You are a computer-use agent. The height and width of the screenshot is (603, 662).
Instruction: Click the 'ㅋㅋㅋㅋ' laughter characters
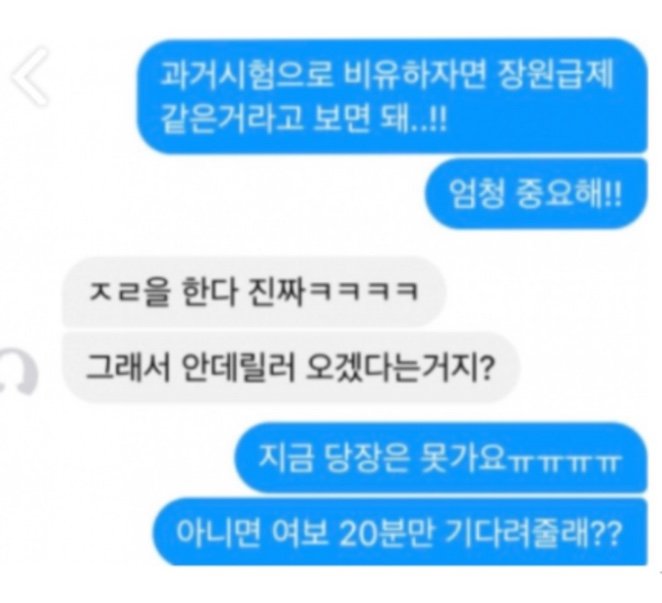[364, 291]
